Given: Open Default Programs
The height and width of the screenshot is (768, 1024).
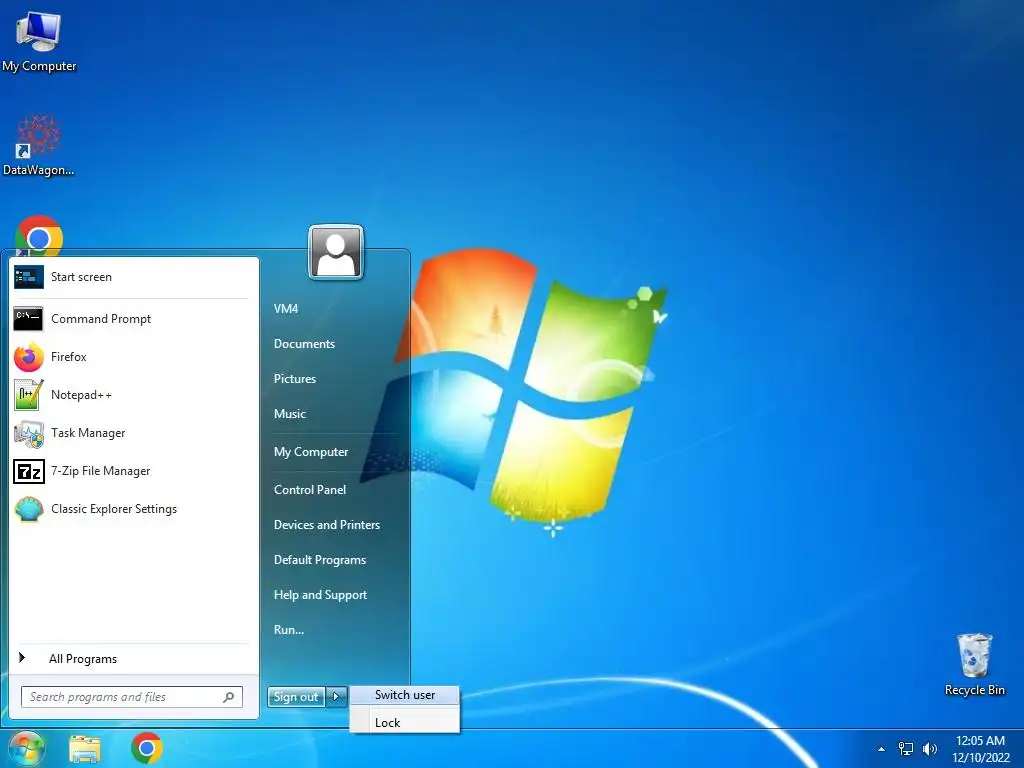Looking at the screenshot, I should click(319, 560).
